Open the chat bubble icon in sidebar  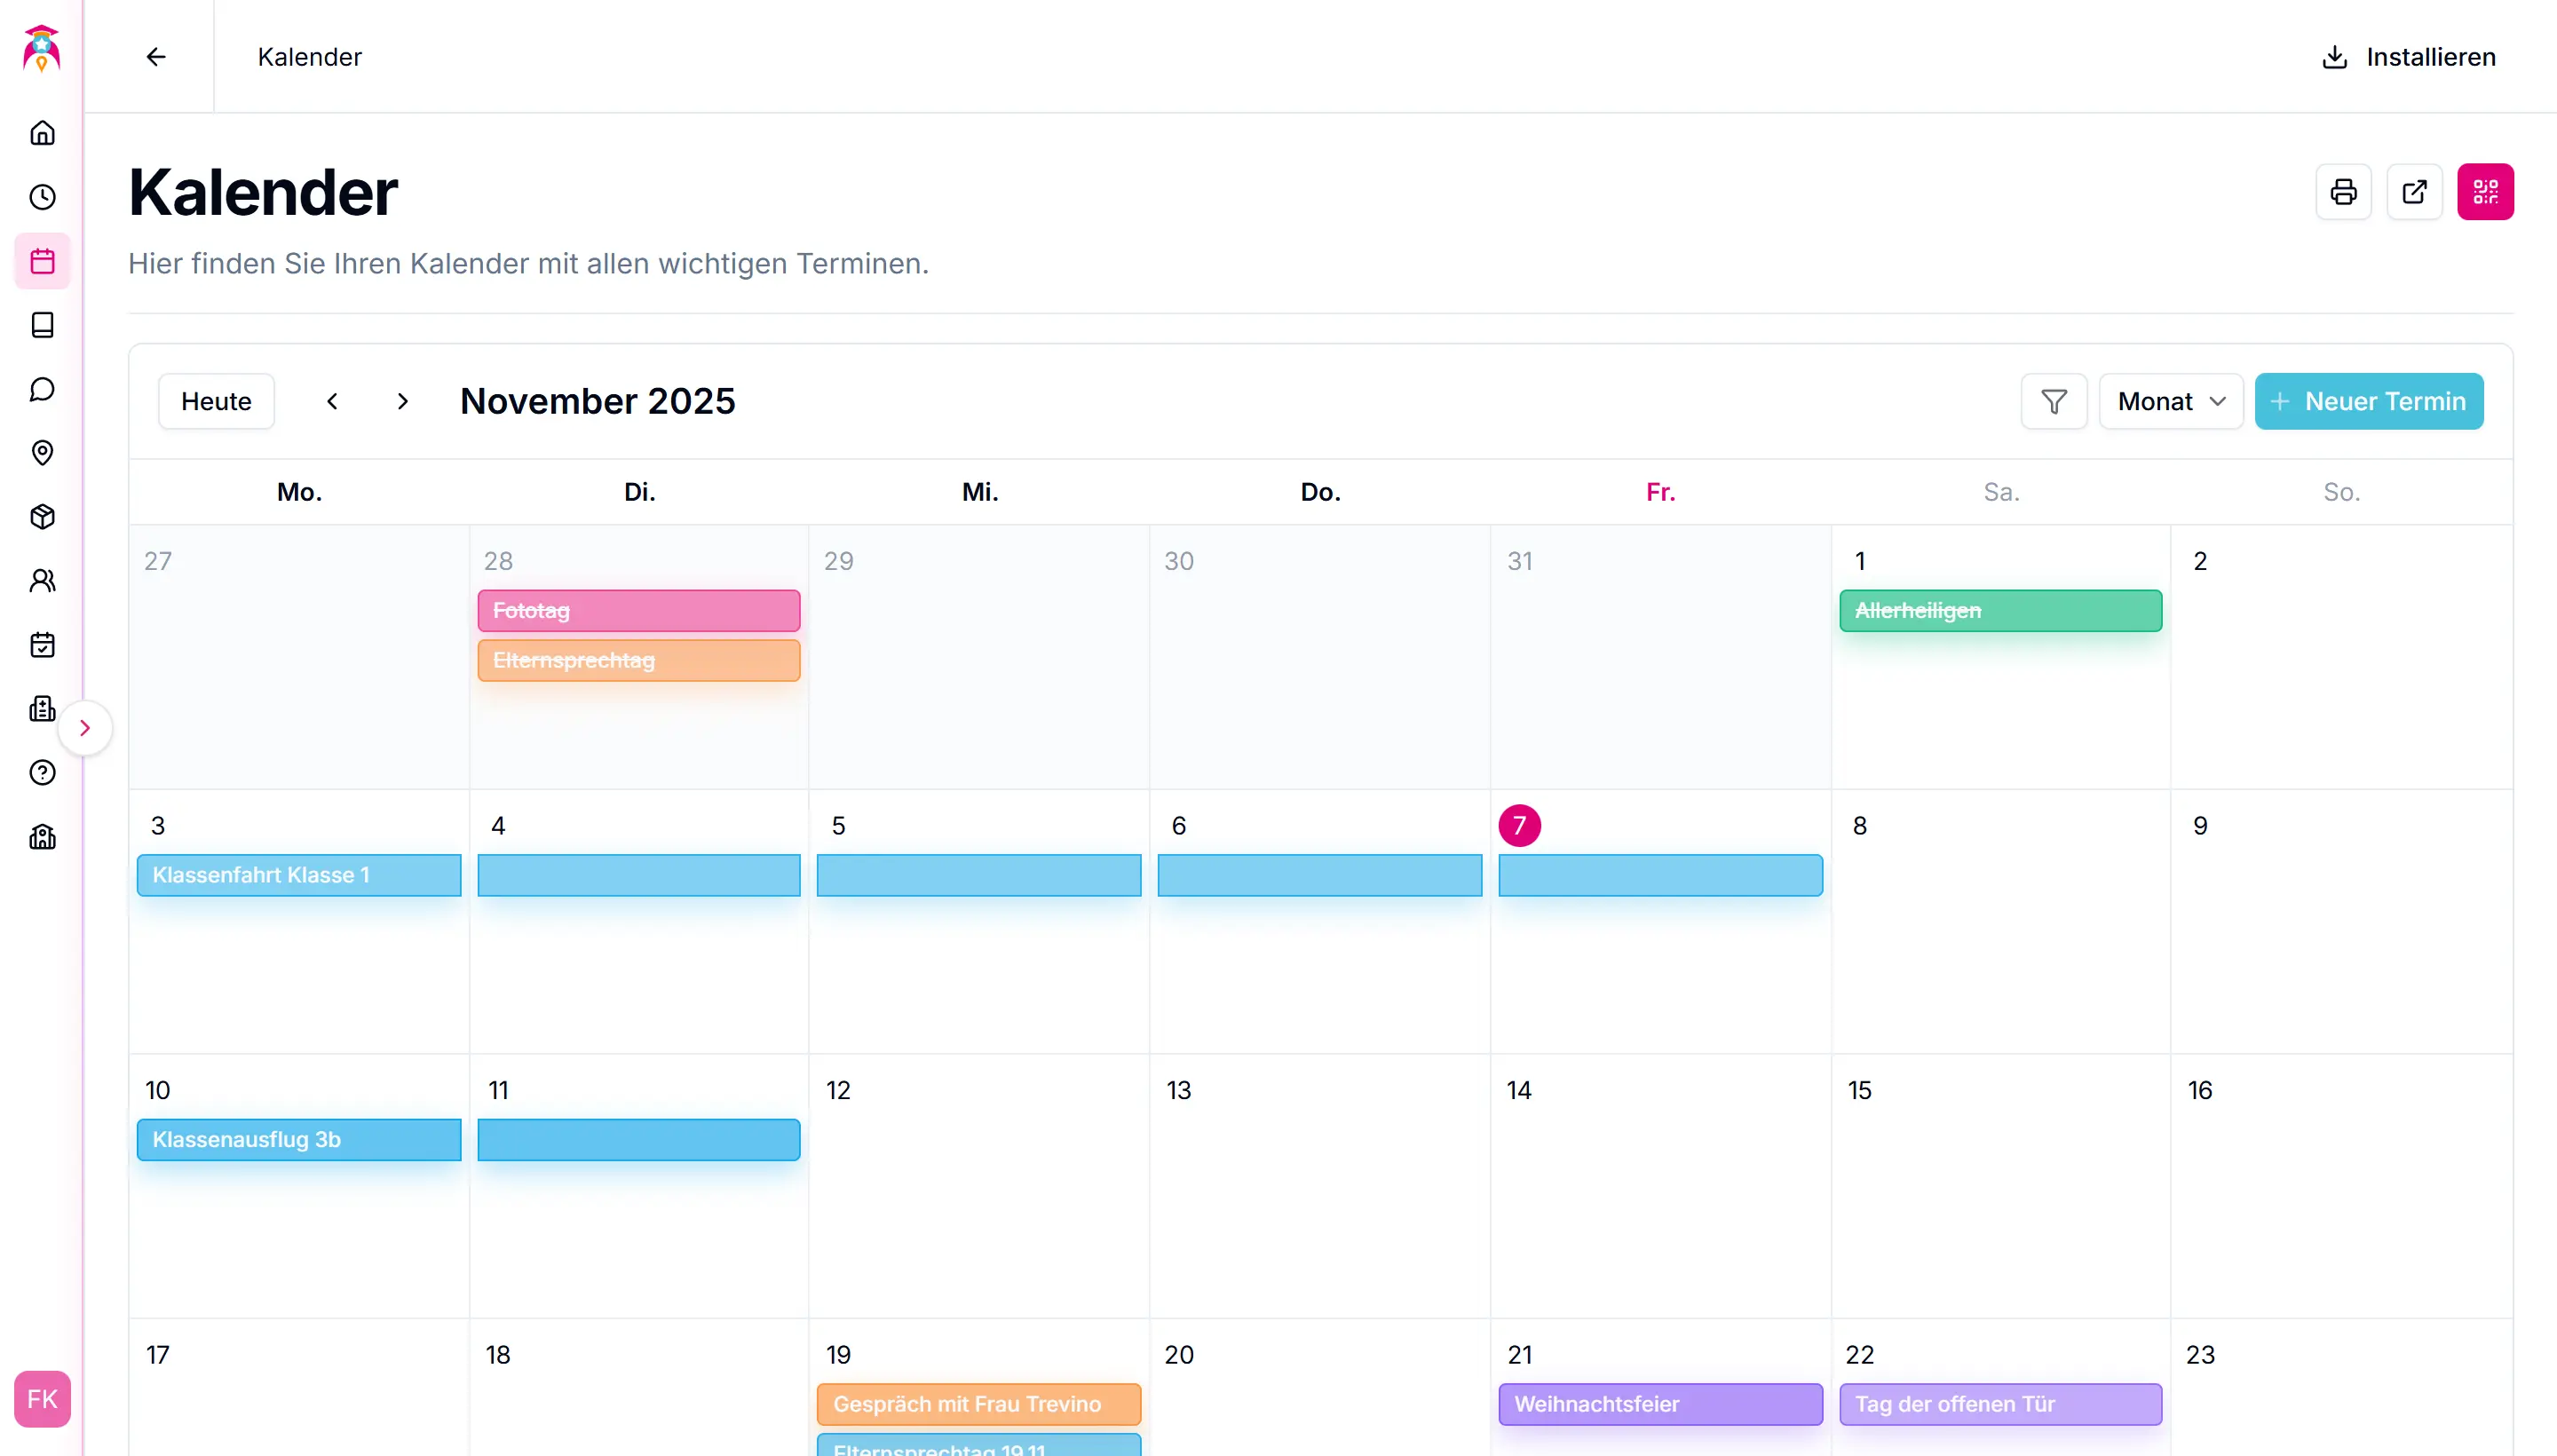42,389
